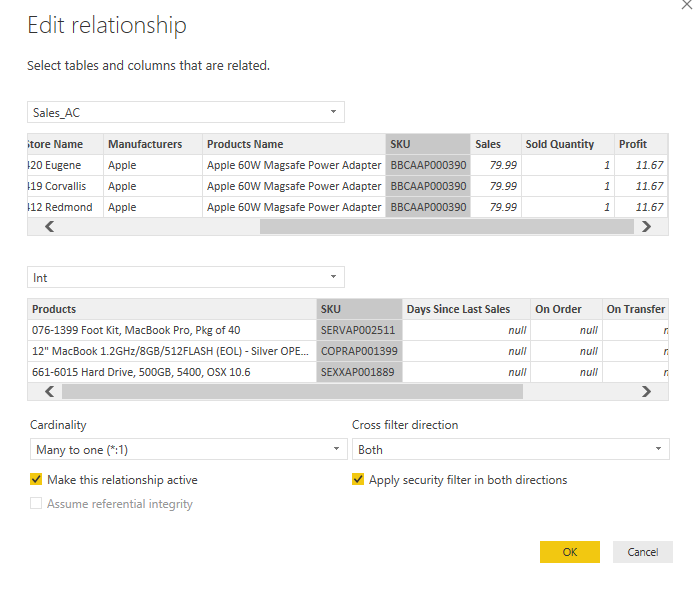Click the null On Order value for SERVAP002511

click(x=566, y=330)
